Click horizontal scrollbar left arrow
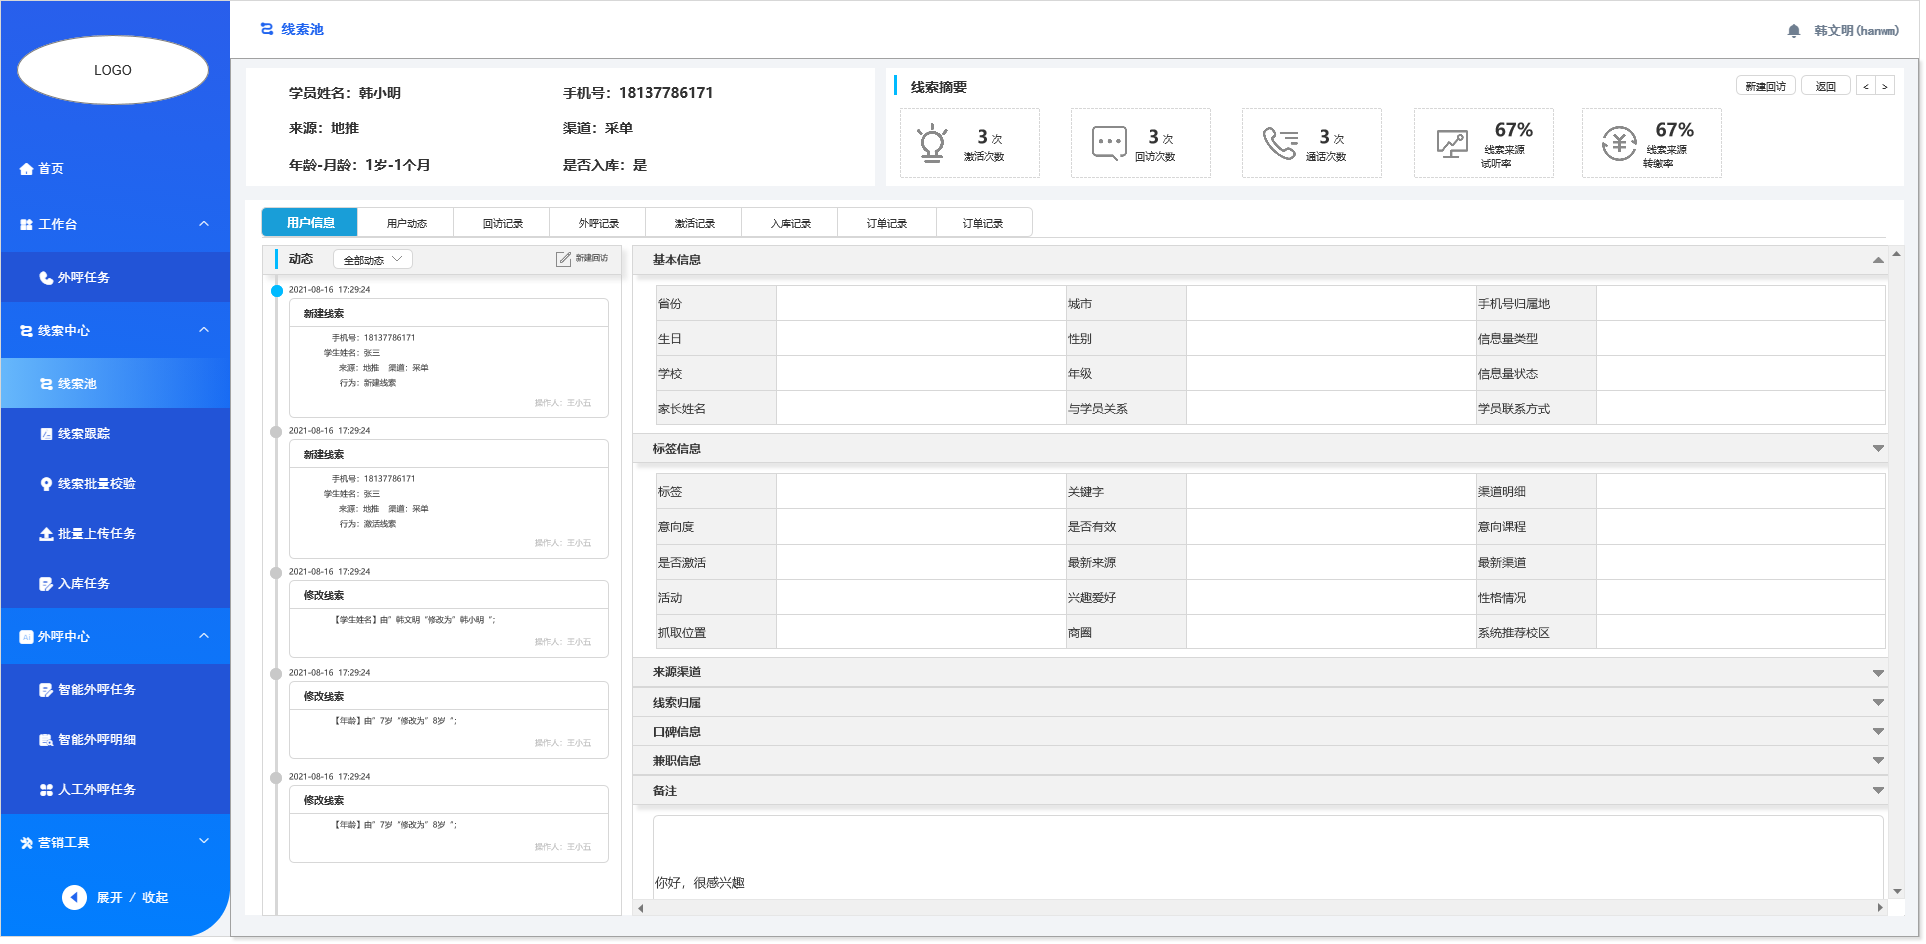This screenshot has height=944, width=1926. click(641, 908)
